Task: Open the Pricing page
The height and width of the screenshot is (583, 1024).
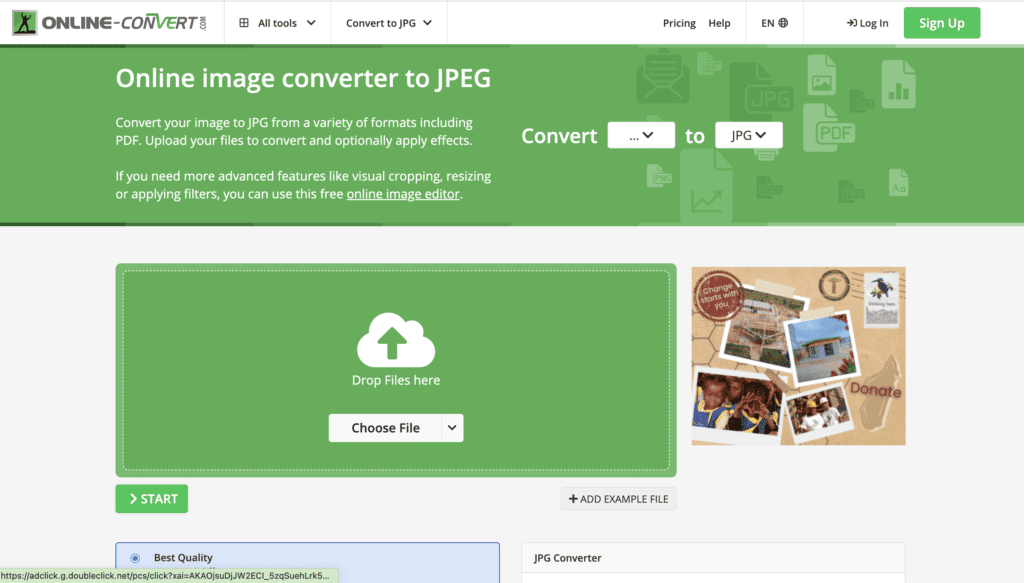Action: tap(679, 23)
